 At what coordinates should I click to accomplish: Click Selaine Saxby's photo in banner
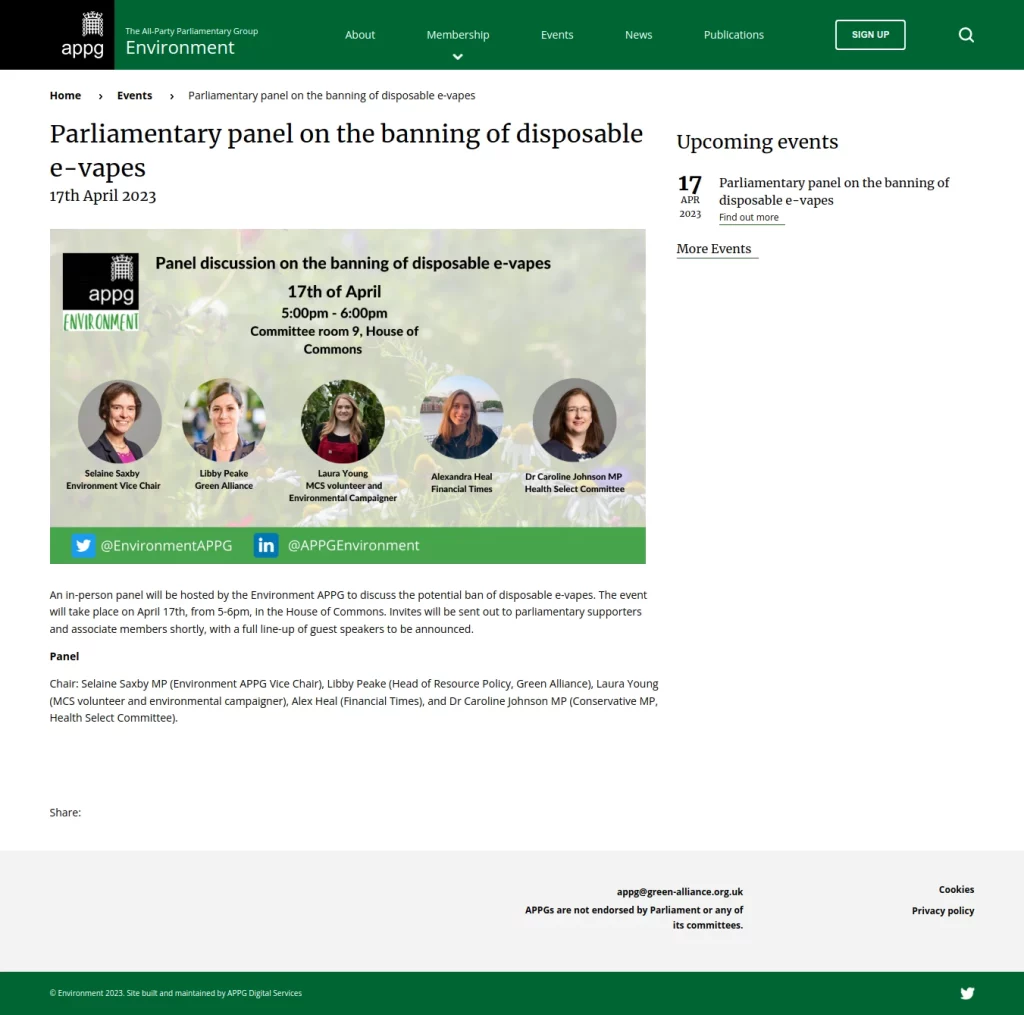pos(119,421)
